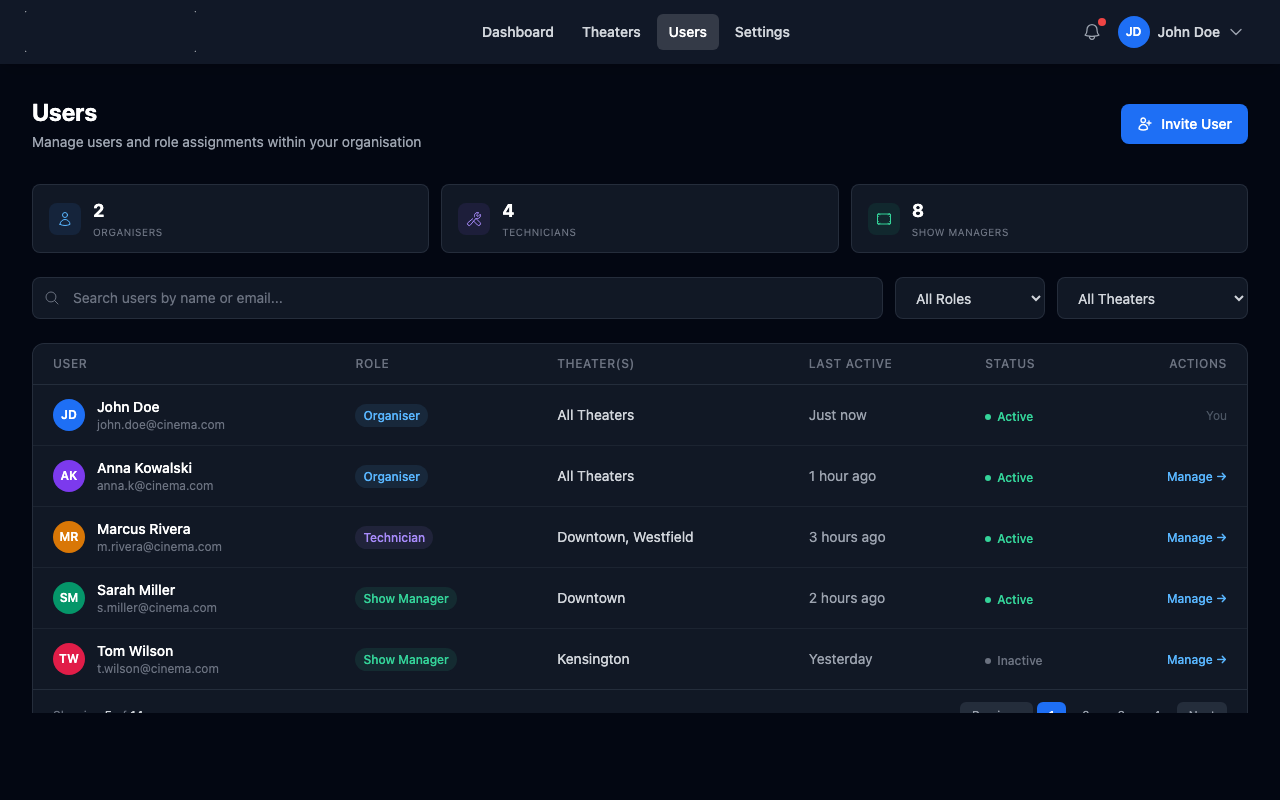
Task: Click Marcus Rivera's MR avatar
Action: coord(69,537)
